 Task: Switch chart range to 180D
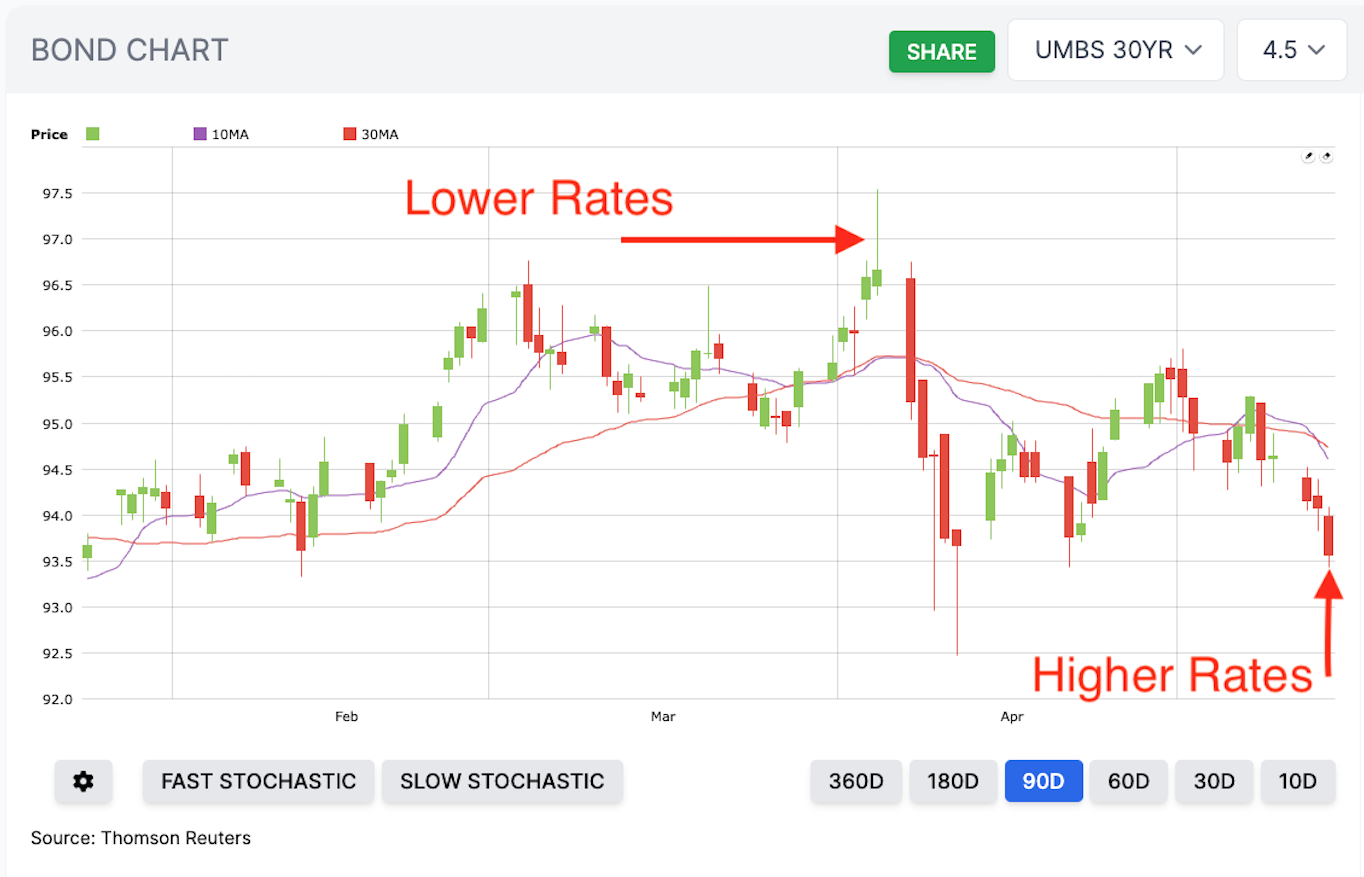point(952,781)
